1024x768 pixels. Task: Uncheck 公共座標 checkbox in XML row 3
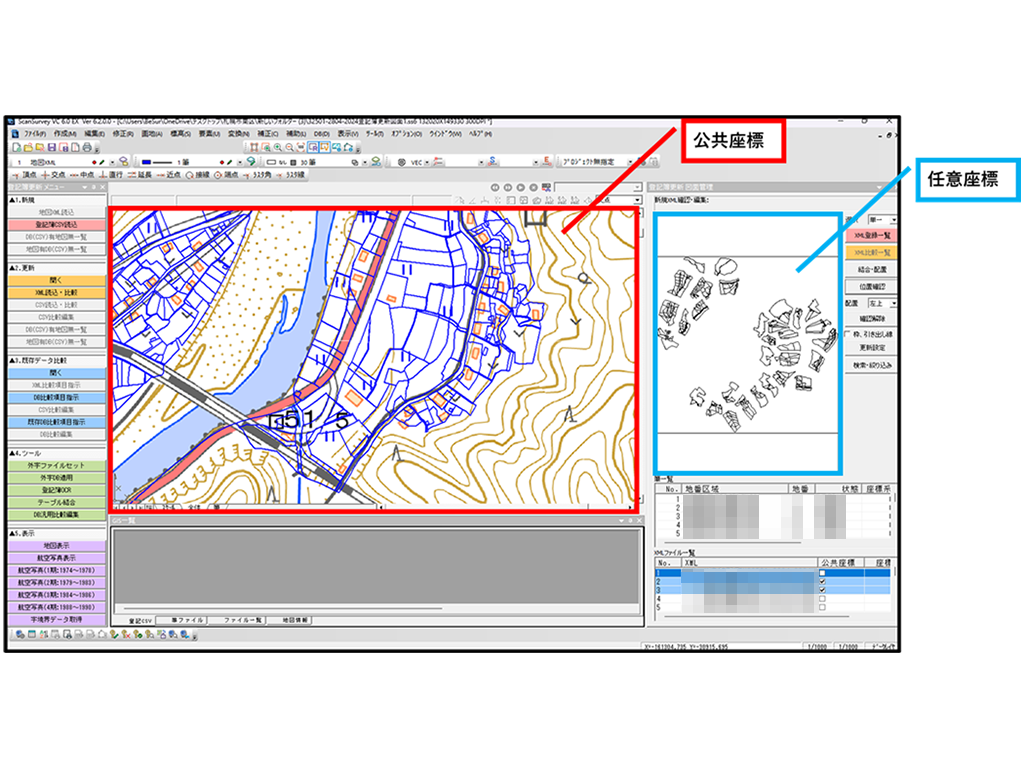pos(822,589)
